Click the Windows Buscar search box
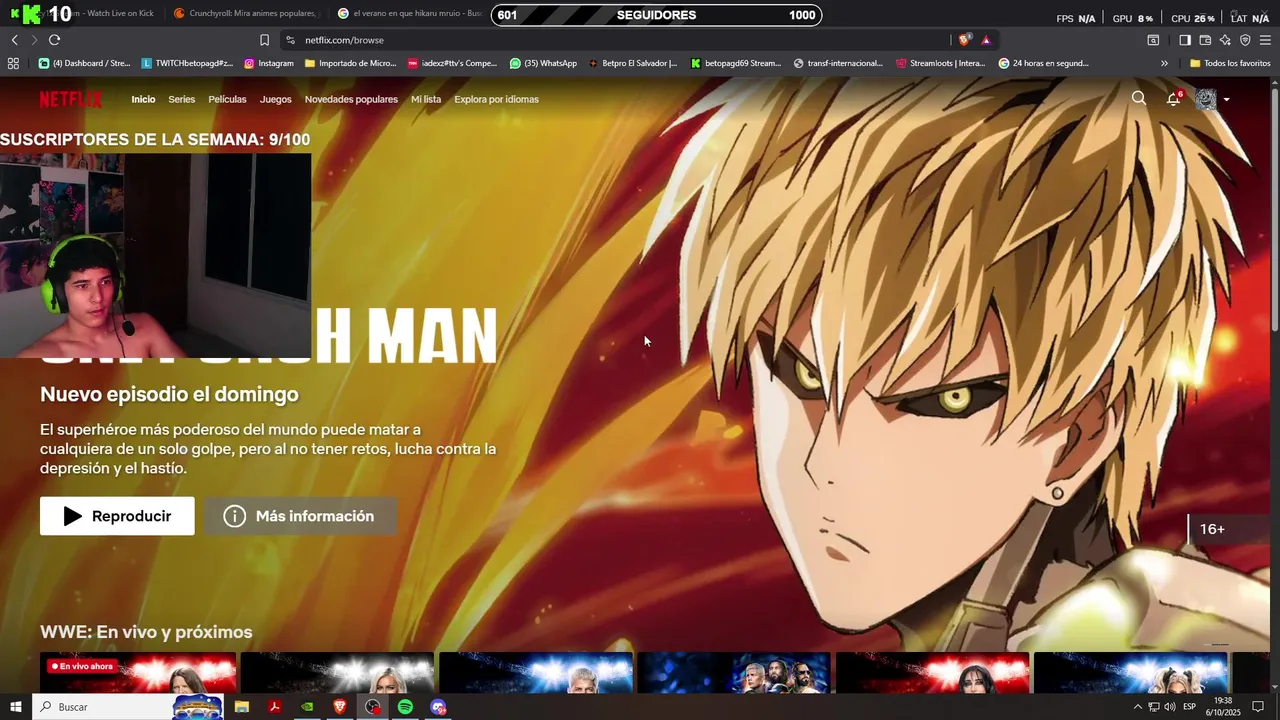 click(x=128, y=707)
